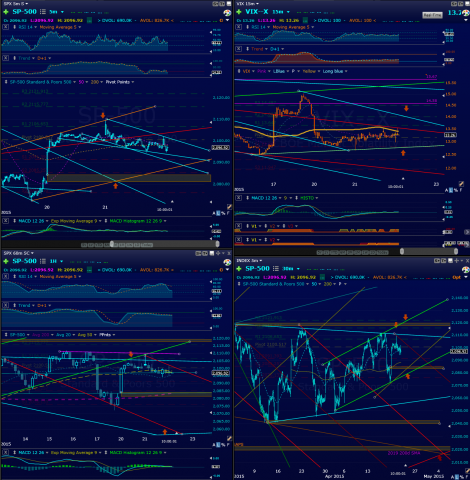Image resolution: width=470 pixels, height=480 pixels.
Task: Click left handle of SPX 5m time slider
Action: 112,244
